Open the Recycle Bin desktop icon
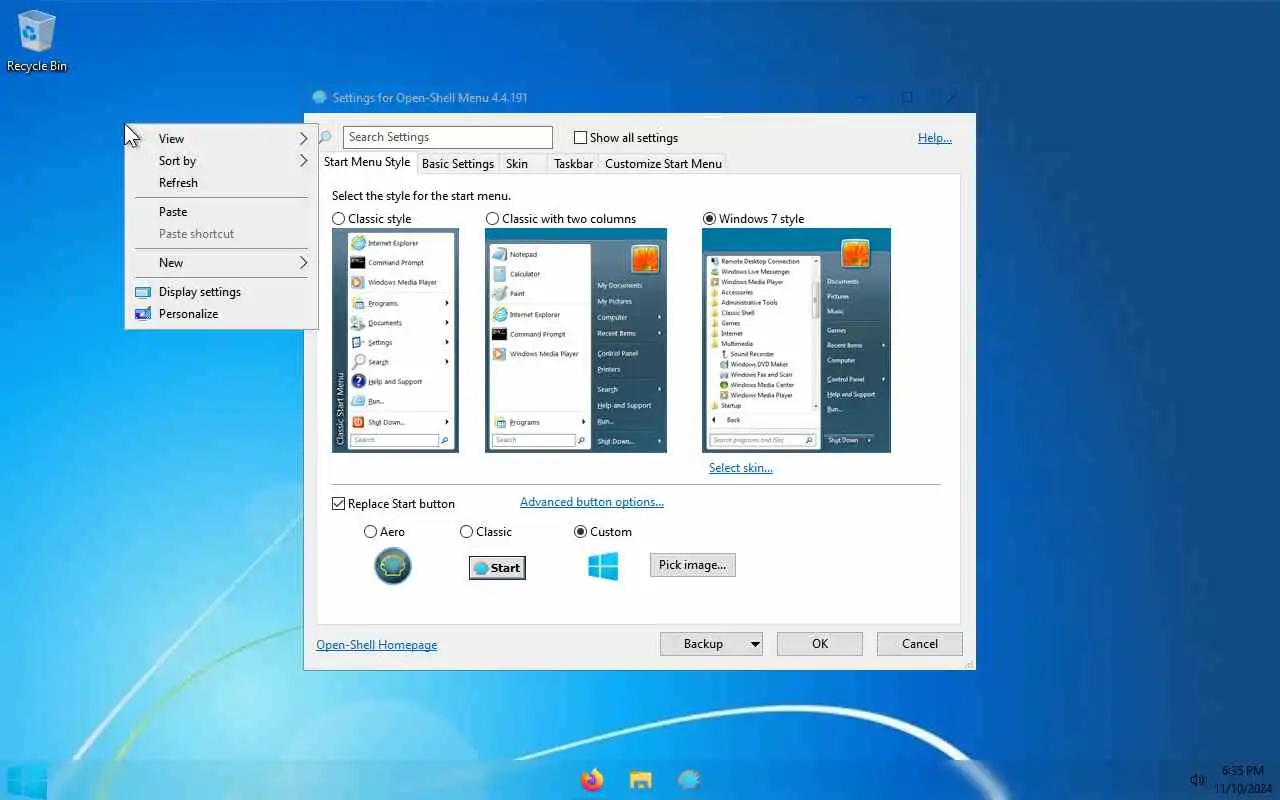Viewport: 1280px width, 800px height. click(x=36, y=41)
